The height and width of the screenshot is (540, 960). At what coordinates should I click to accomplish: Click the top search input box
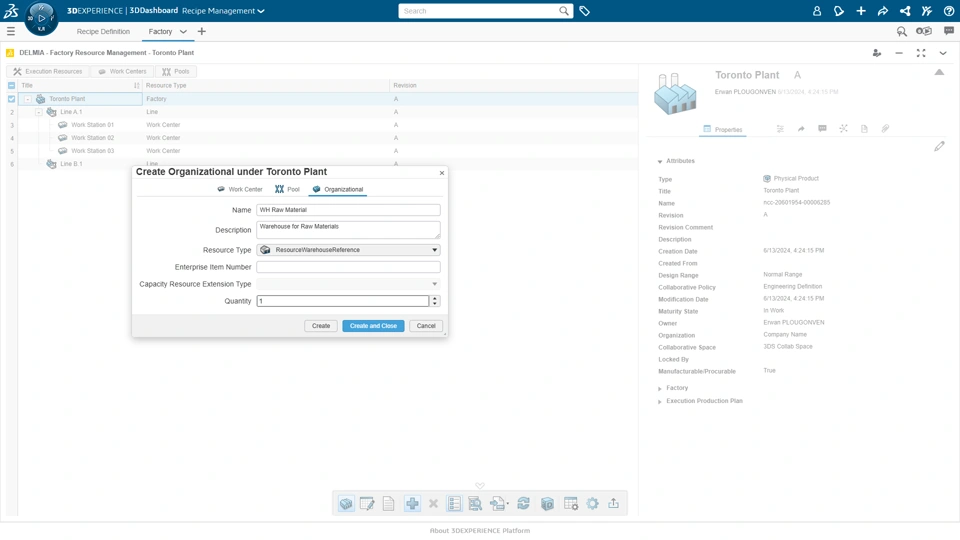coord(478,11)
